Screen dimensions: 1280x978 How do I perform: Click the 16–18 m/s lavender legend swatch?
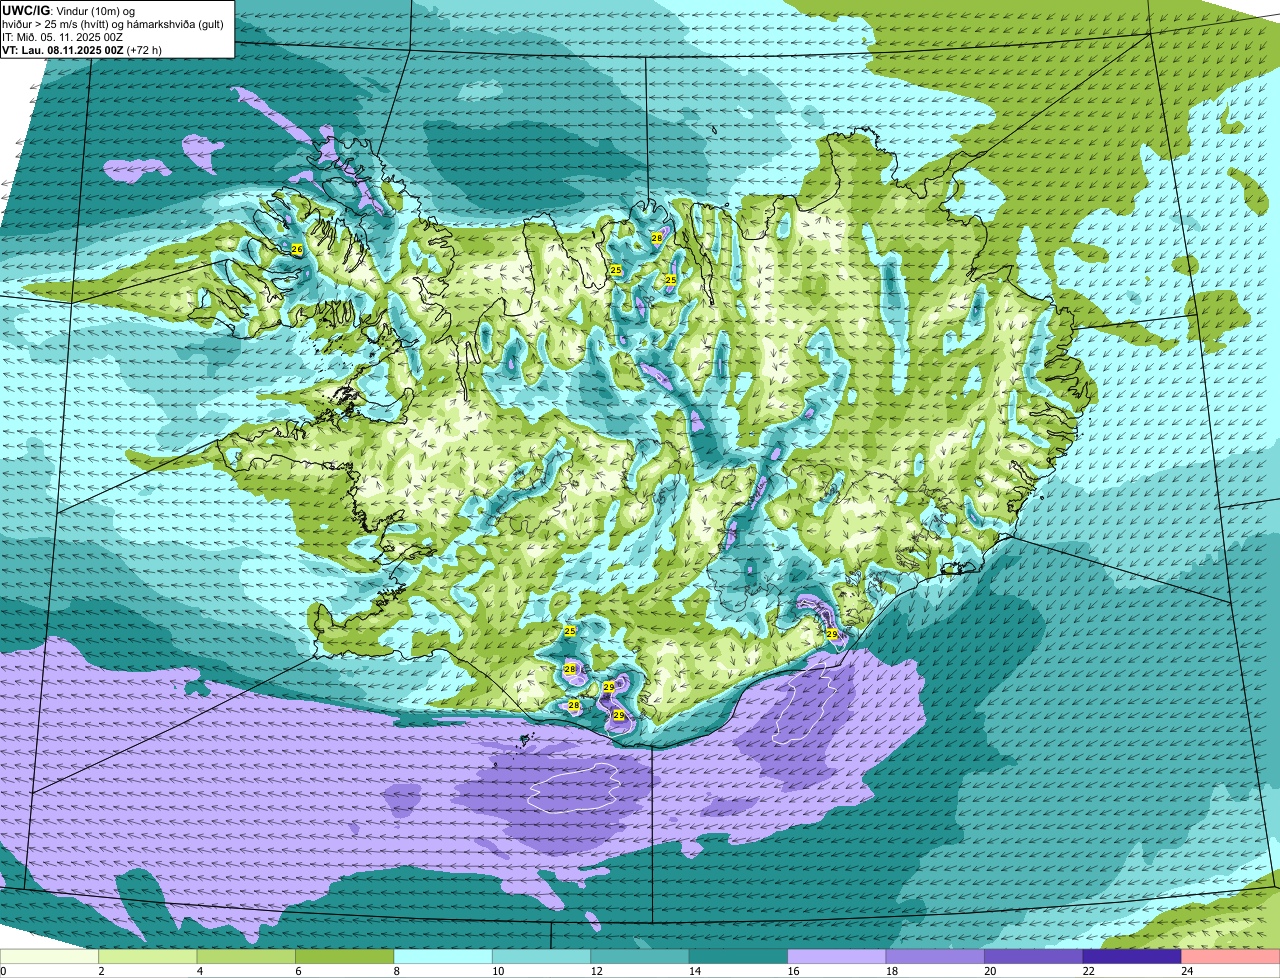837,956
